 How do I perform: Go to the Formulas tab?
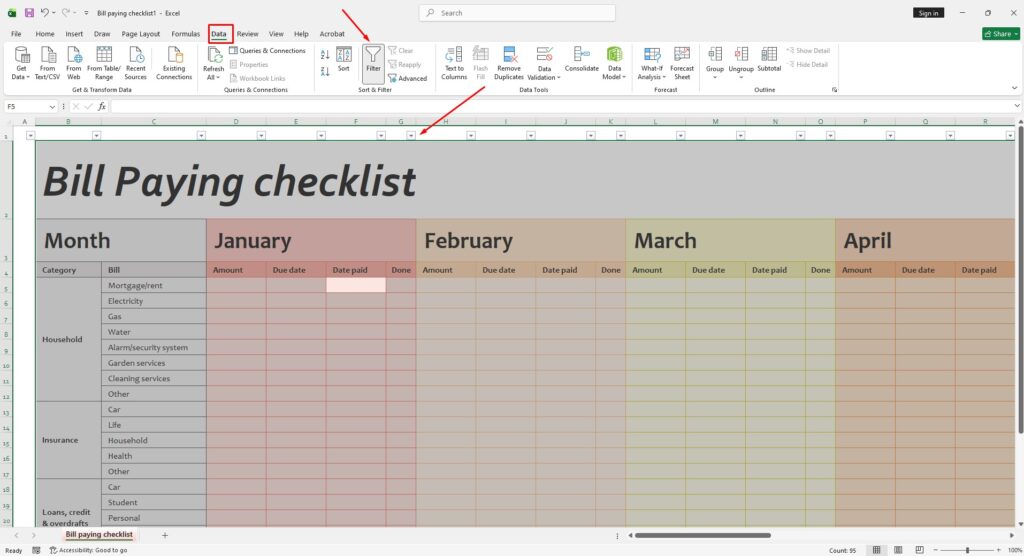(185, 34)
